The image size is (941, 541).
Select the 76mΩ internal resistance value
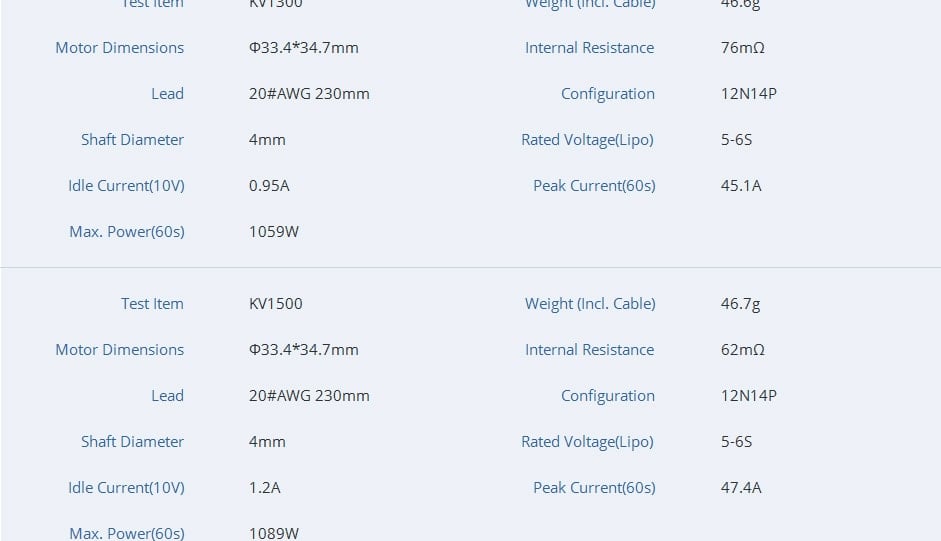(742, 48)
